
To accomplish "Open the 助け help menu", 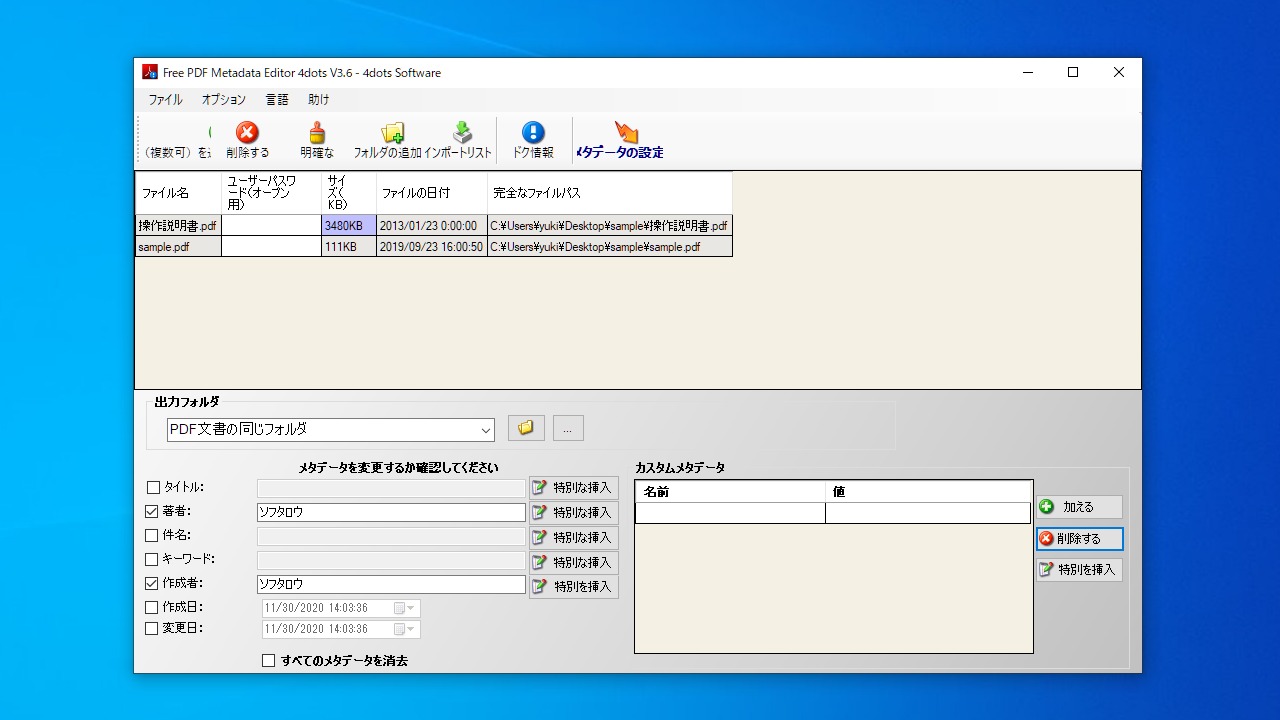I will coord(319,100).
